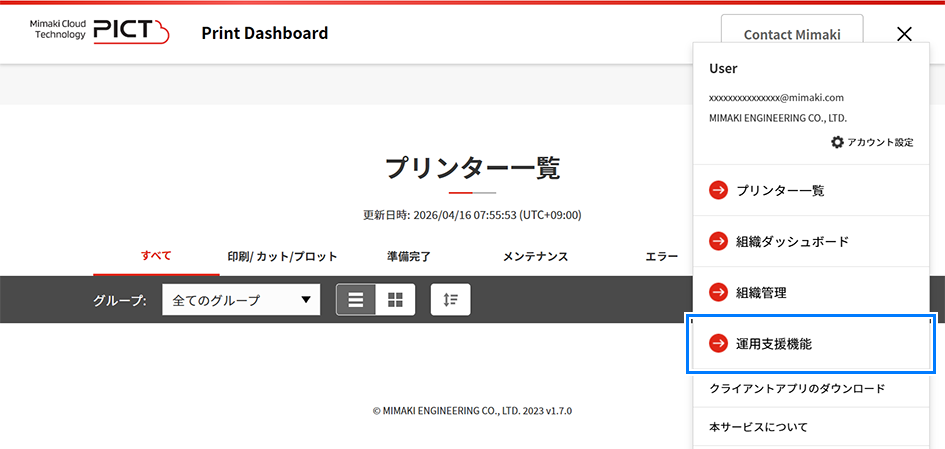The width and height of the screenshot is (945, 449).
Task: Click arrow icon beside 運用支援機能
Action: click(718, 344)
